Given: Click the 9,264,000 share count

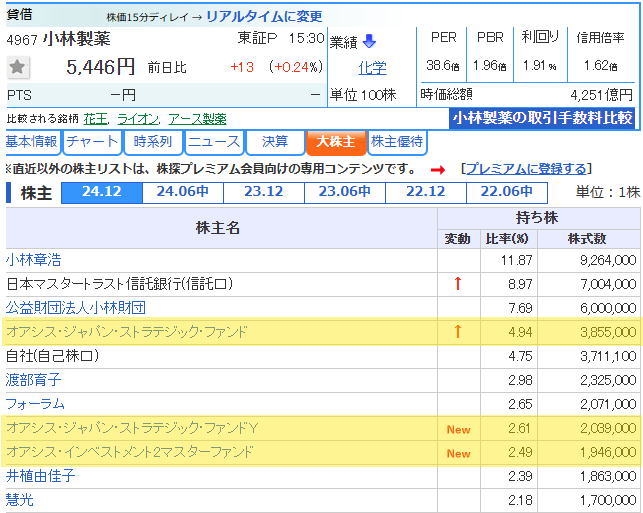Looking at the screenshot, I should coord(608,260).
